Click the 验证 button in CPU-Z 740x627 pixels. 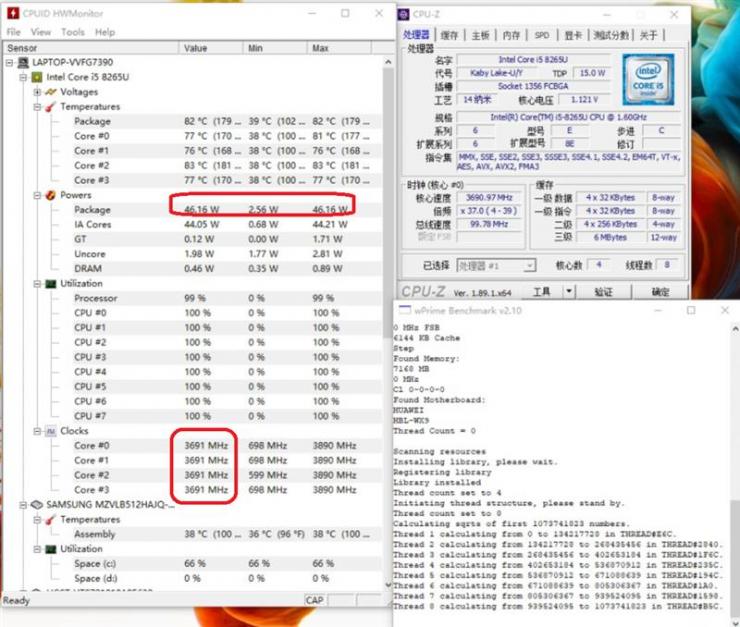[604, 292]
